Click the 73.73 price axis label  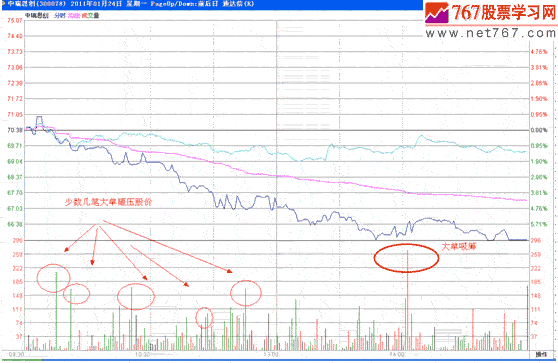coord(15,52)
